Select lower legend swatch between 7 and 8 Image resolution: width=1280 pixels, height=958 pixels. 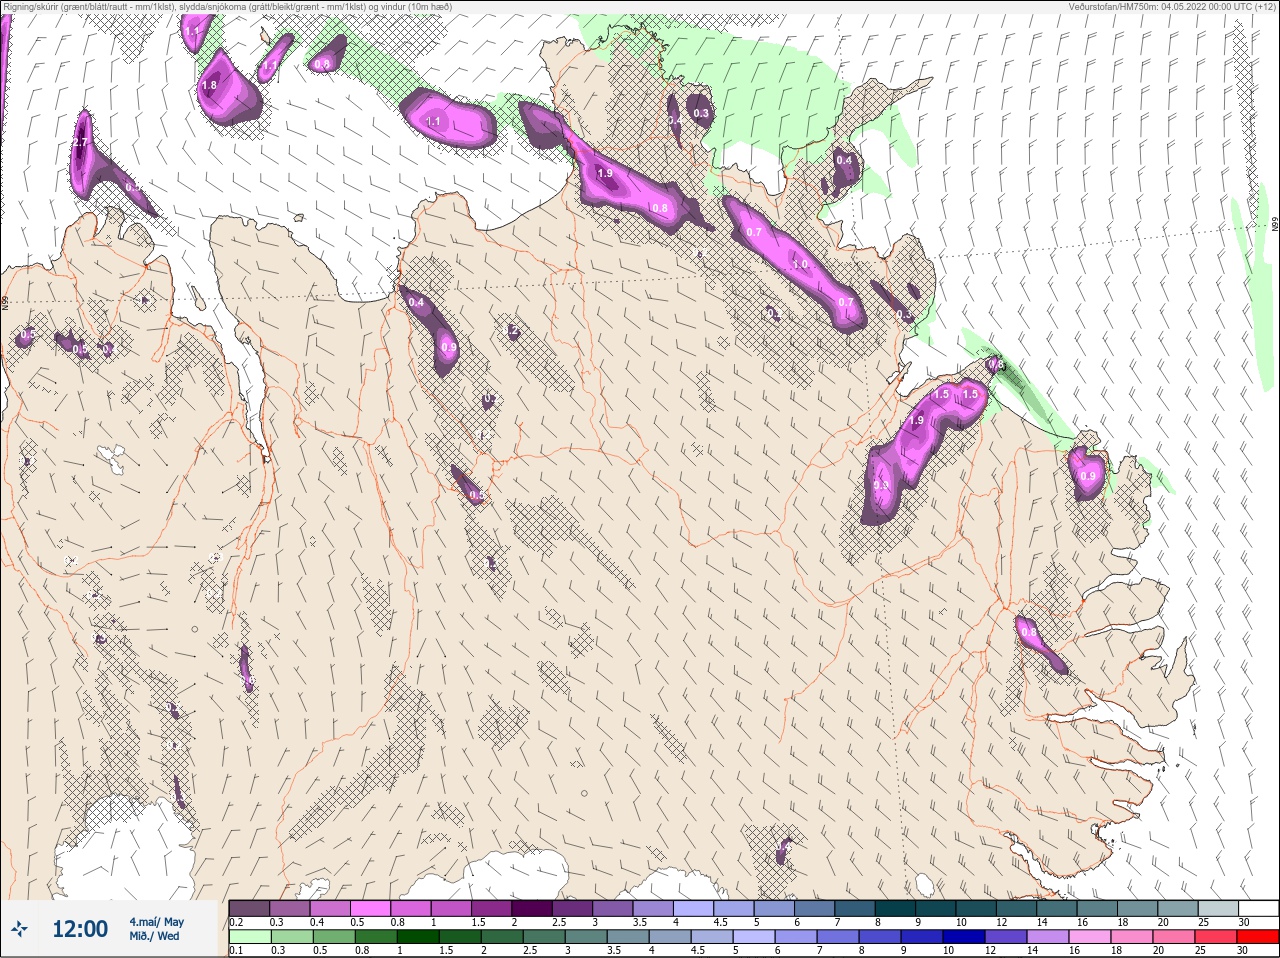coord(839,937)
